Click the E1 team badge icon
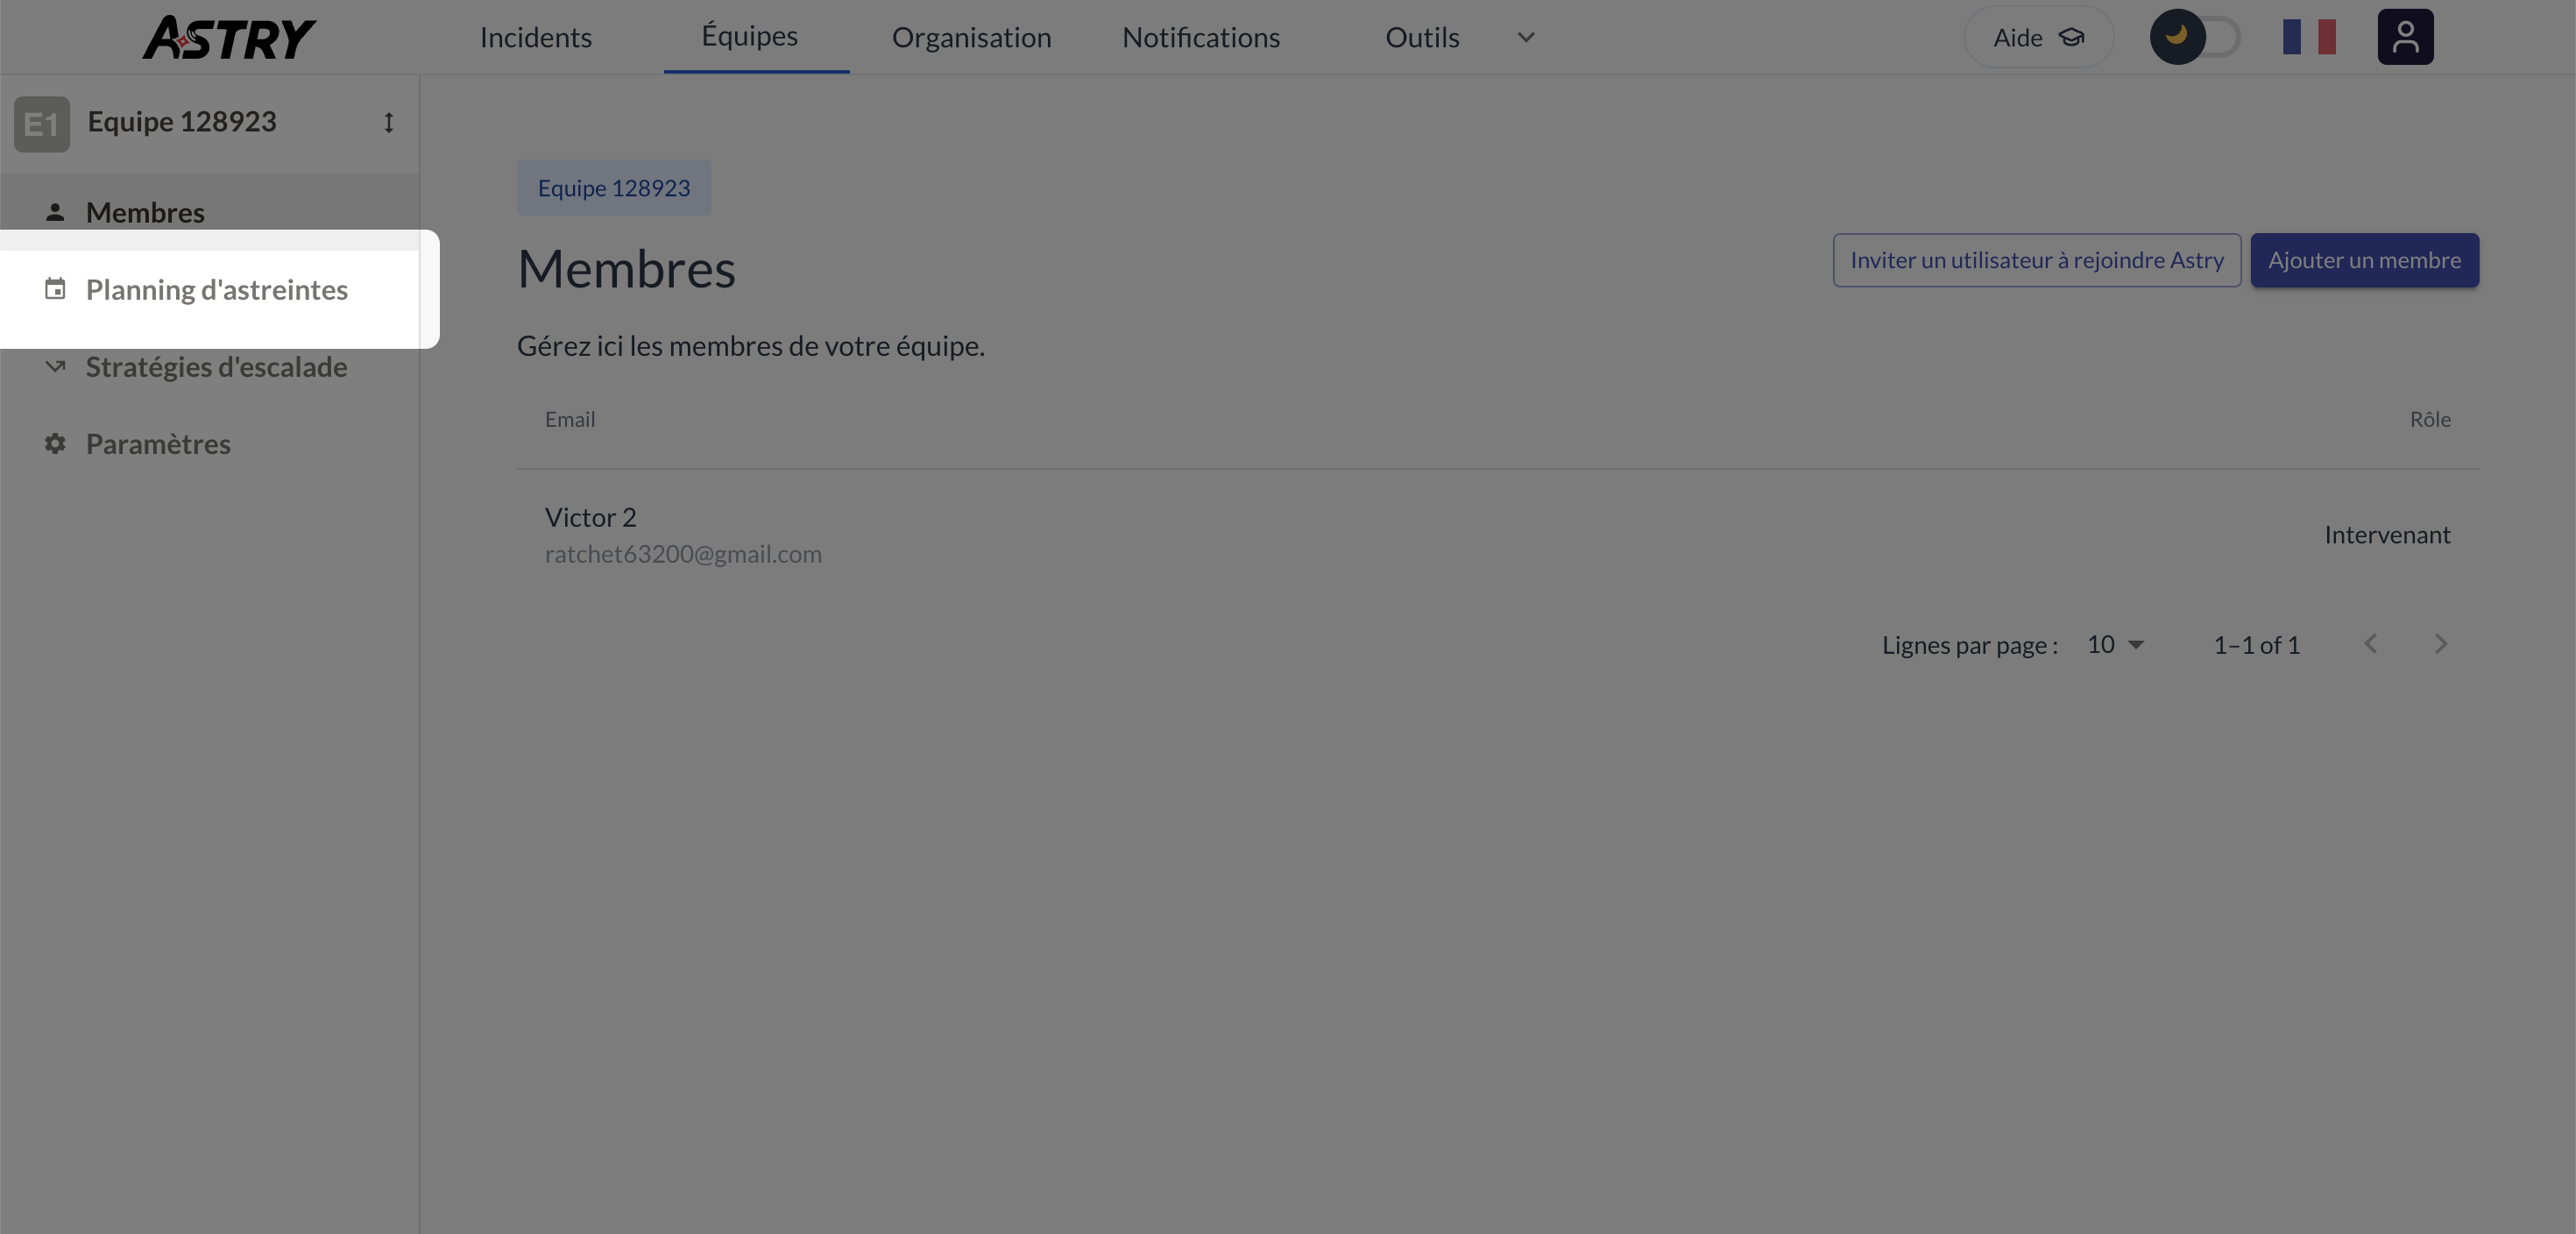 tap(41, 124)
